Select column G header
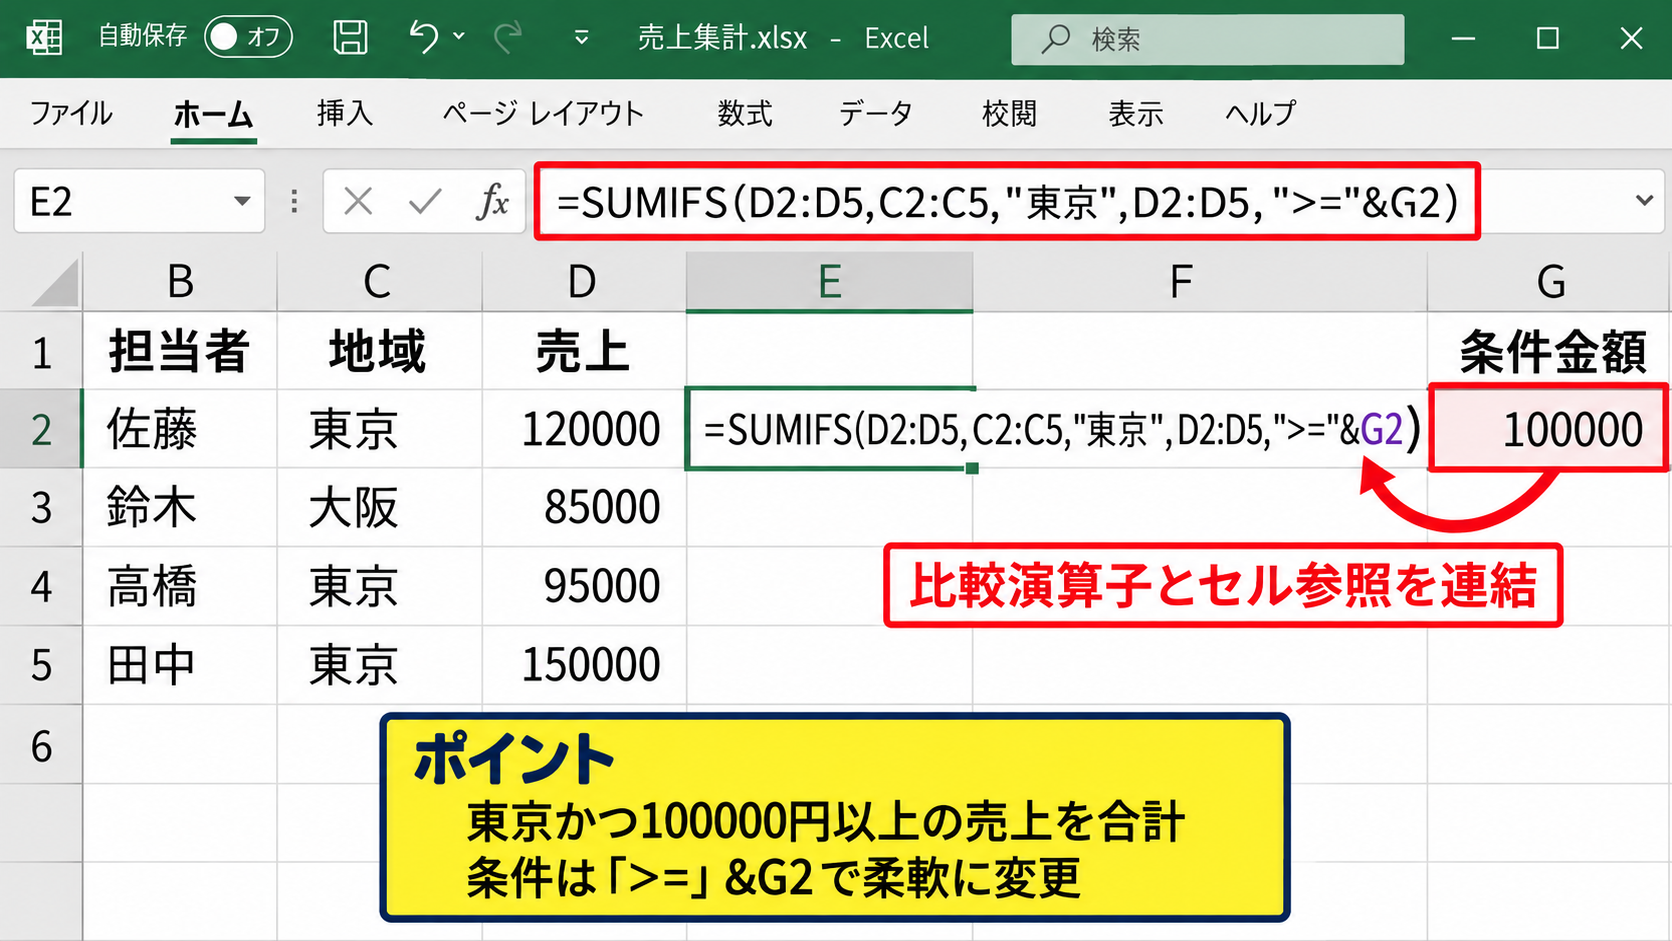Viewport: 1672px width, 941px height. [1550, 282]
